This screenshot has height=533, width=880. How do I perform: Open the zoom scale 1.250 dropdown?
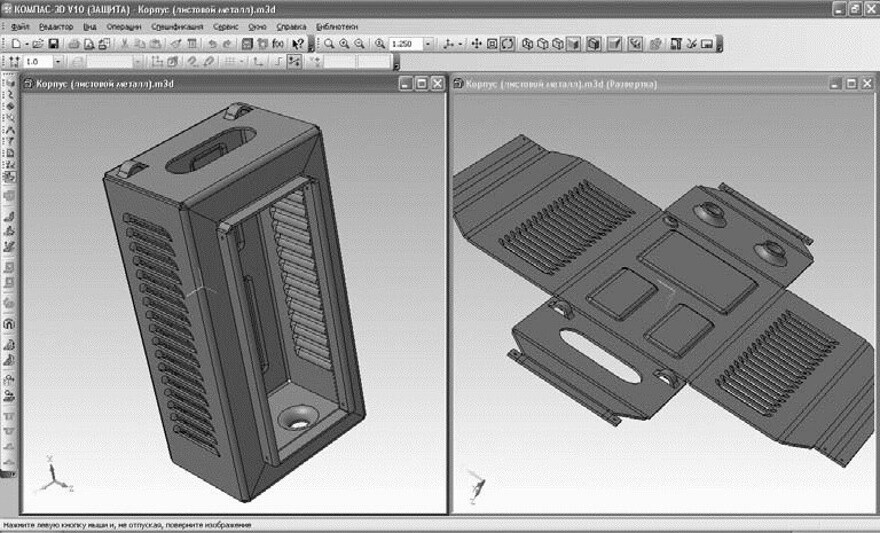pos(428,45)
